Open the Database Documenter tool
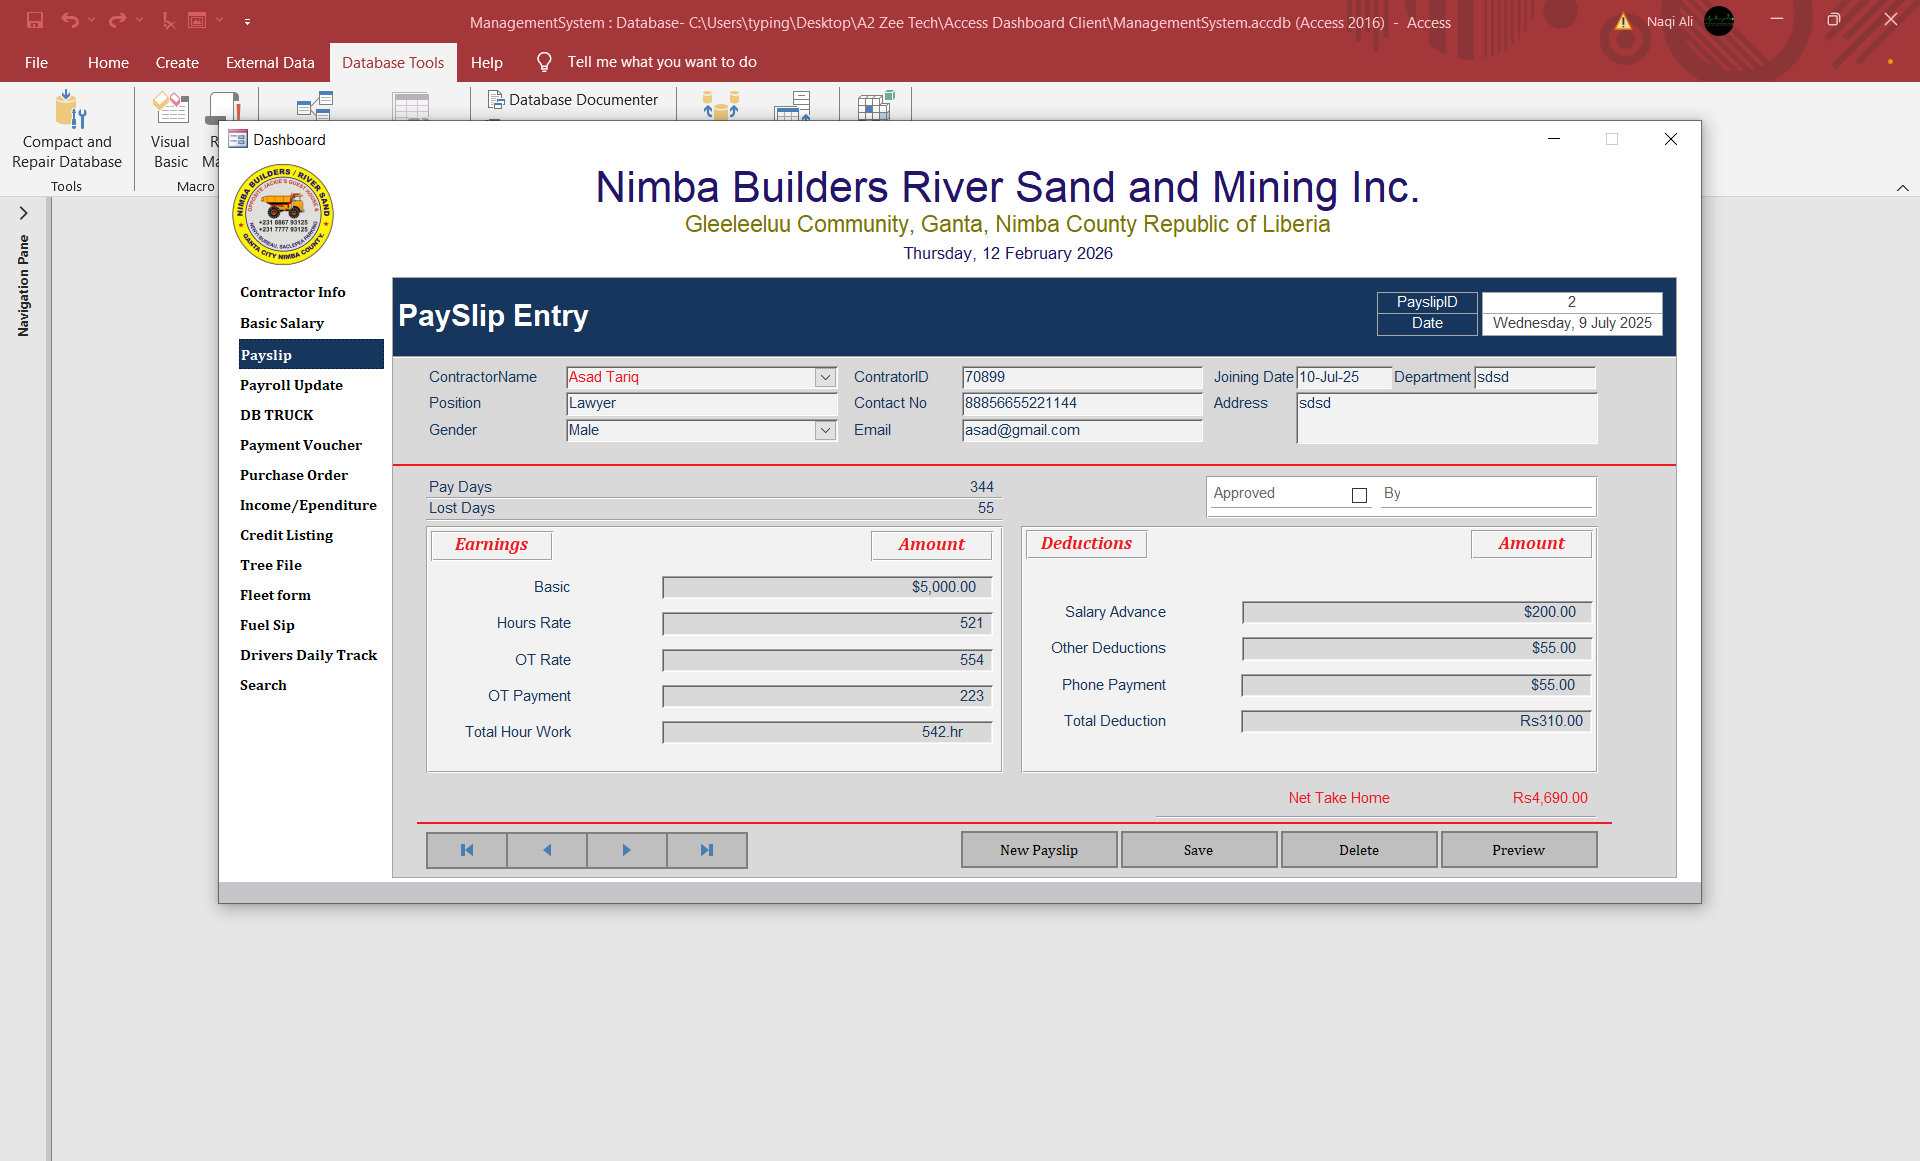 coord(573,100)
